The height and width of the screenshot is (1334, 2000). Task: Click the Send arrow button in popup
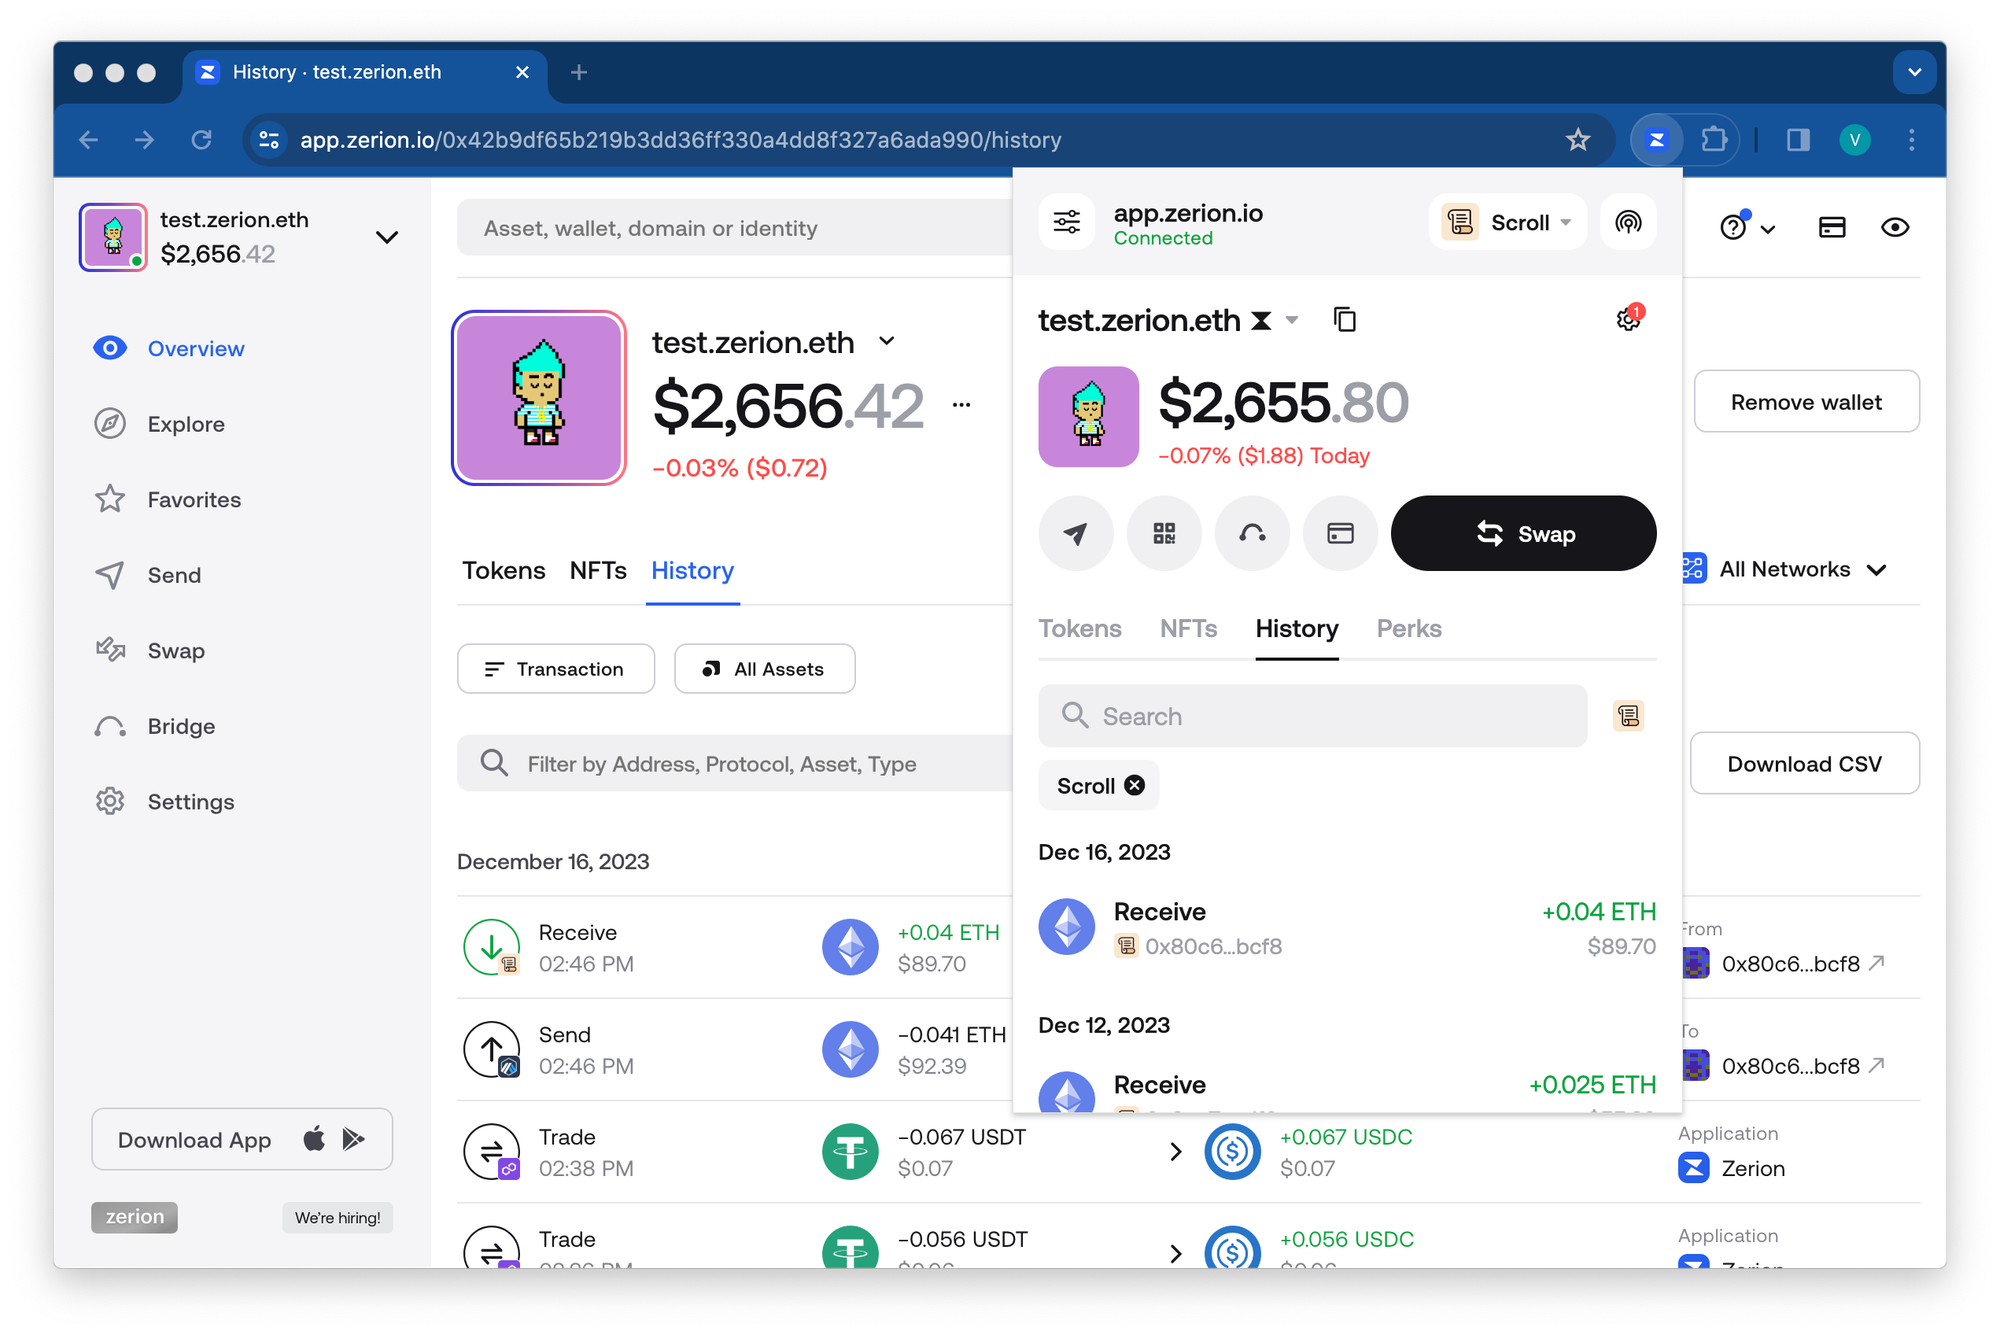[1075, 533]
